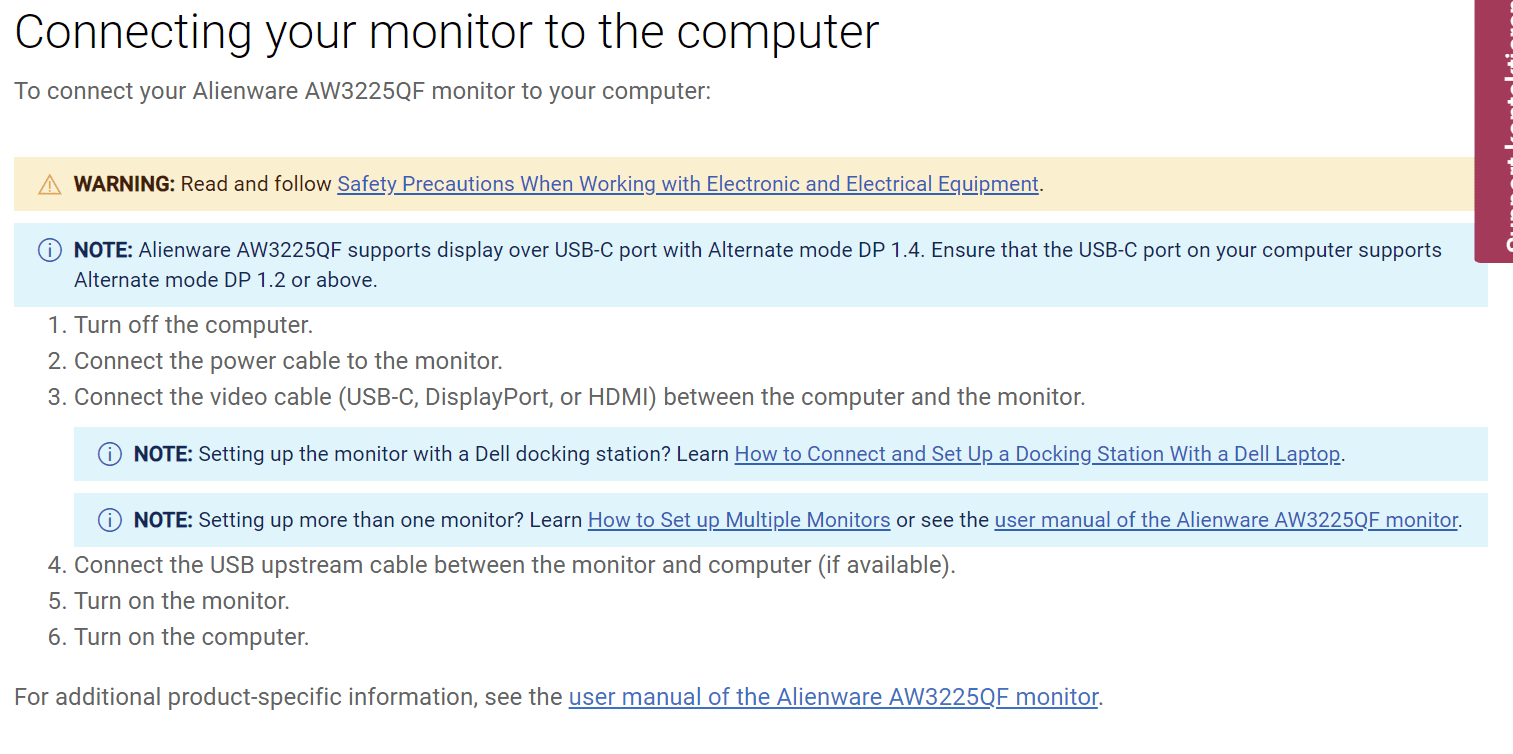
Task: Click the bold WARNING label text
Action: pyautogui.click(x=124, y=184)
